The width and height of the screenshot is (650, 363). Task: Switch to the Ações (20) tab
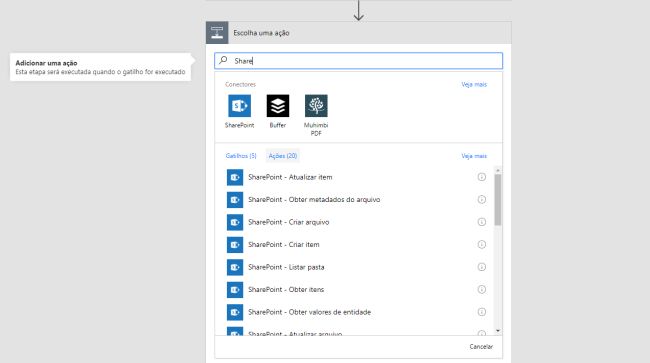[x=283, y=156]
